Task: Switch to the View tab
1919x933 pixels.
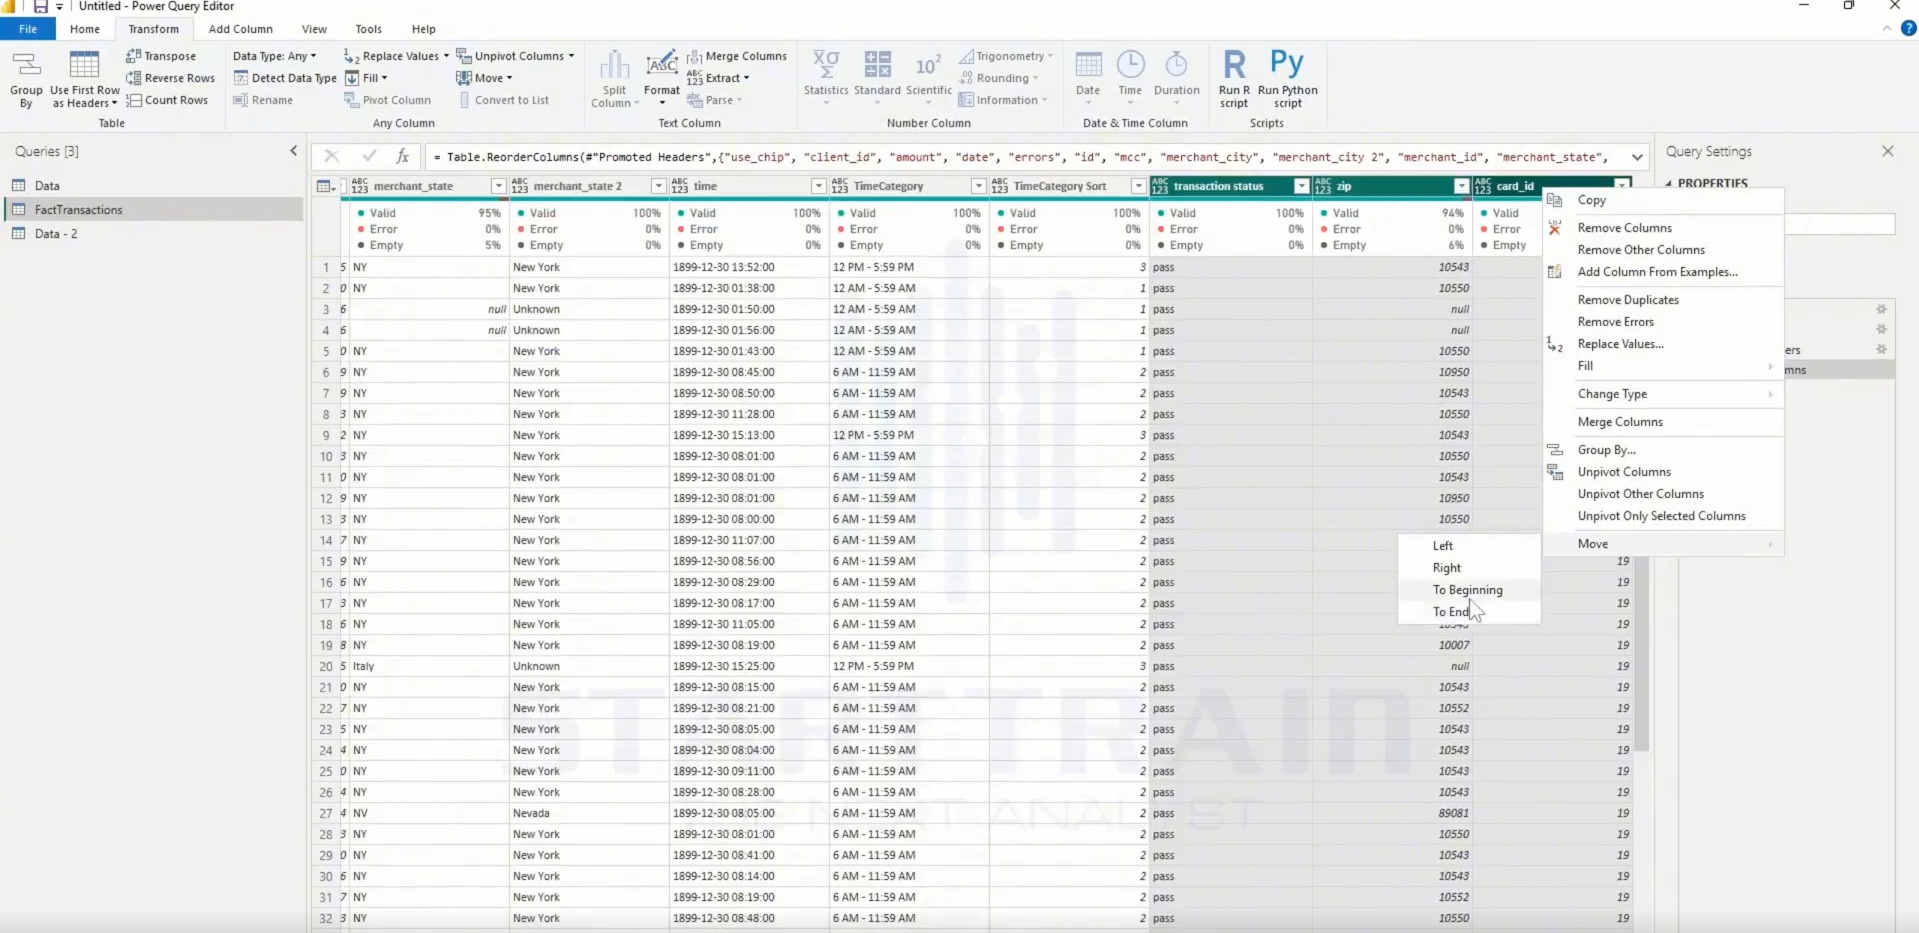Action: (x=314, y=29)
